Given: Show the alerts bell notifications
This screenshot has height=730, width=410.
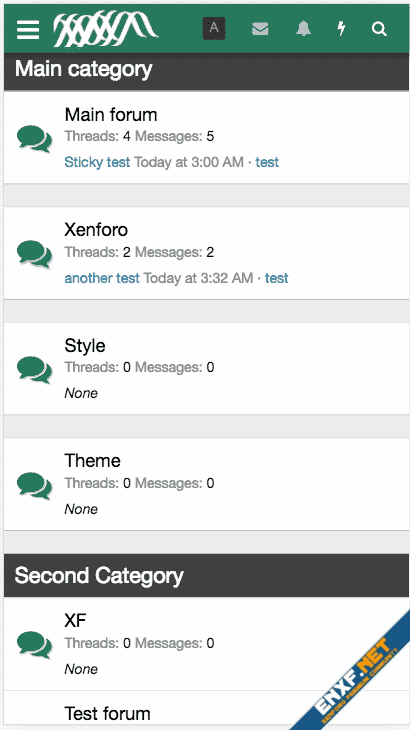Looking at the screenshot, I should [303, 29].
